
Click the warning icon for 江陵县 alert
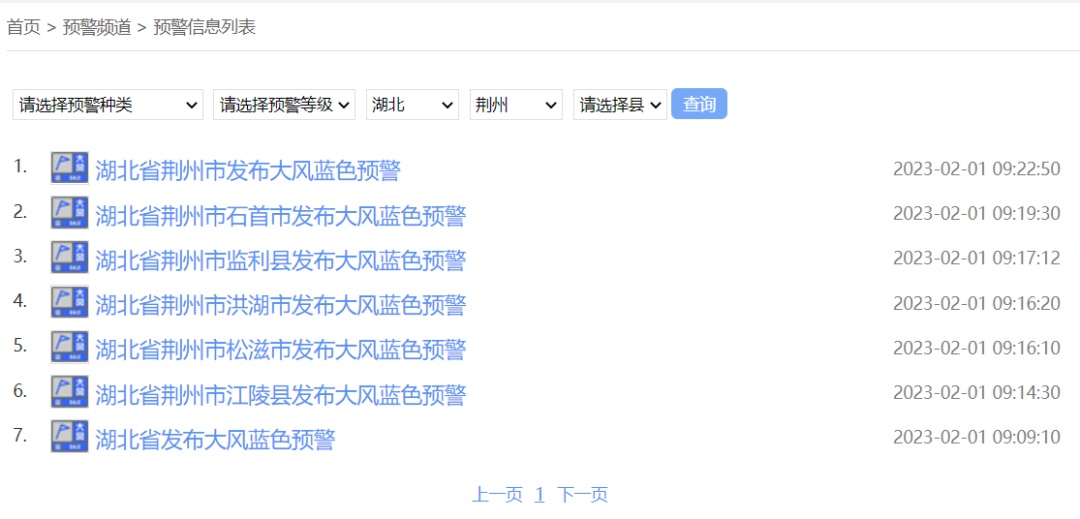tap(69, 392)
